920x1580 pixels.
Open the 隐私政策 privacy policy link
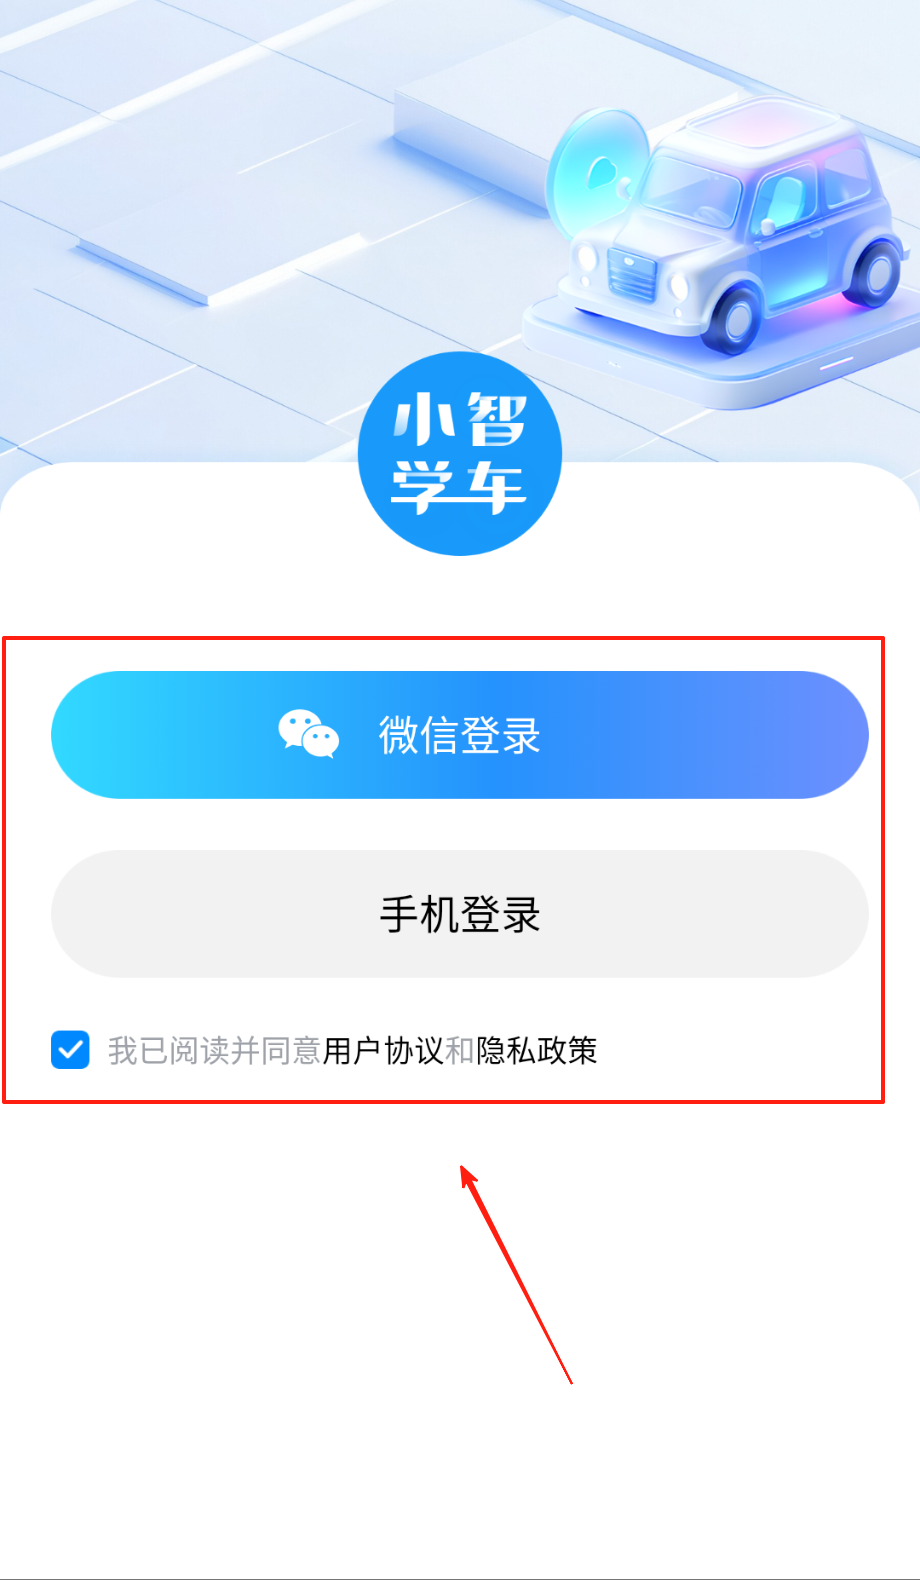[537, 1051]
